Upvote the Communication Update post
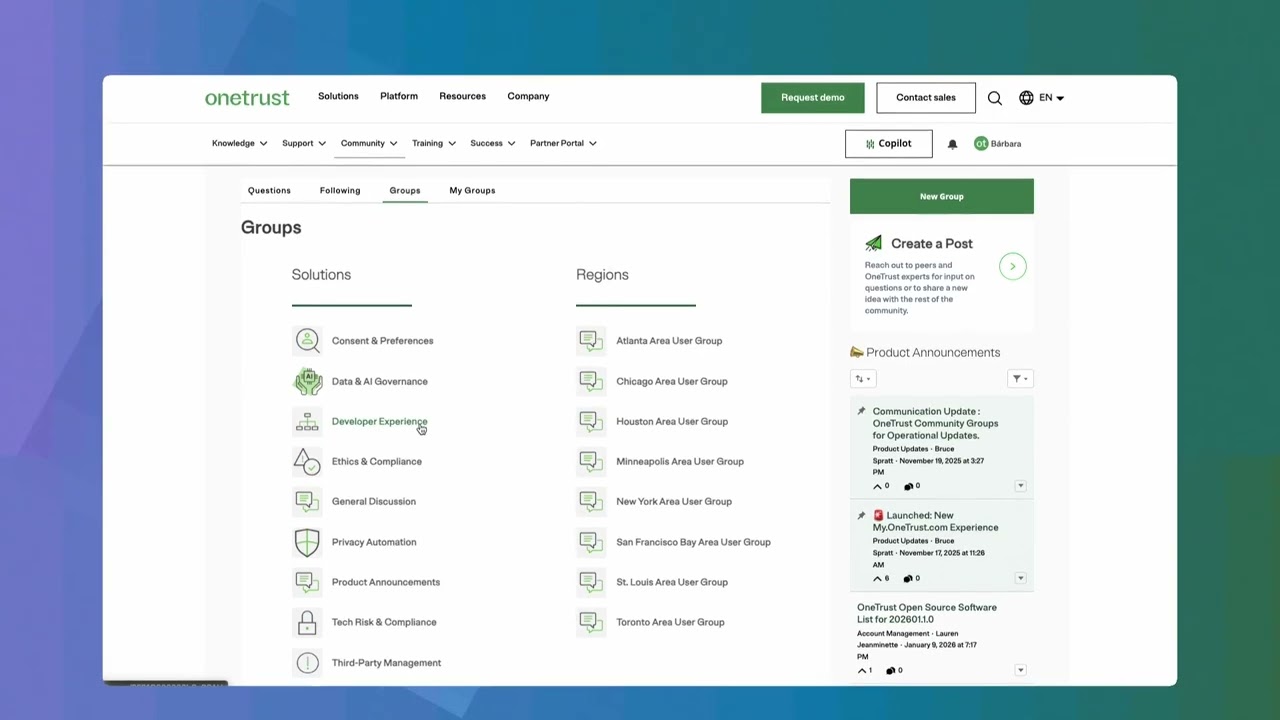This screenshot has width=1280, height=720. click(x=878, y=486)
